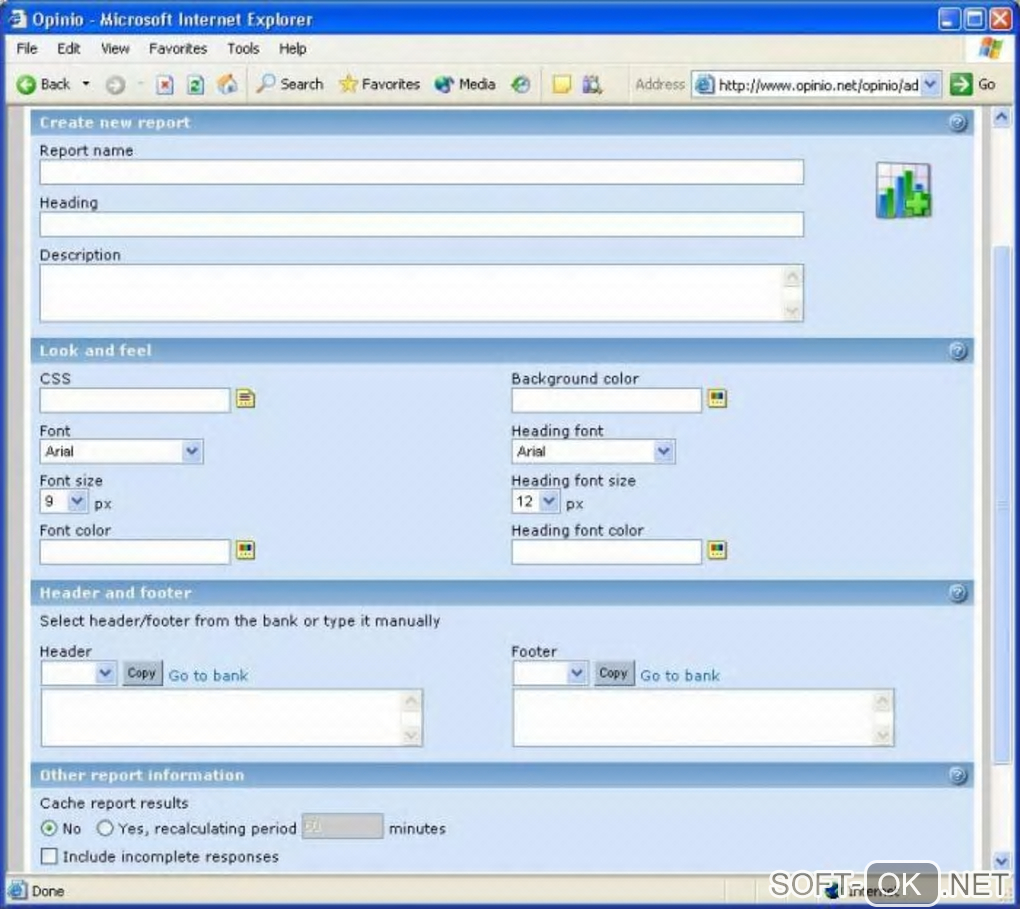Select Yes, recalculating period radio option
The image size is (1020, 909).
(x=105, y=828)
